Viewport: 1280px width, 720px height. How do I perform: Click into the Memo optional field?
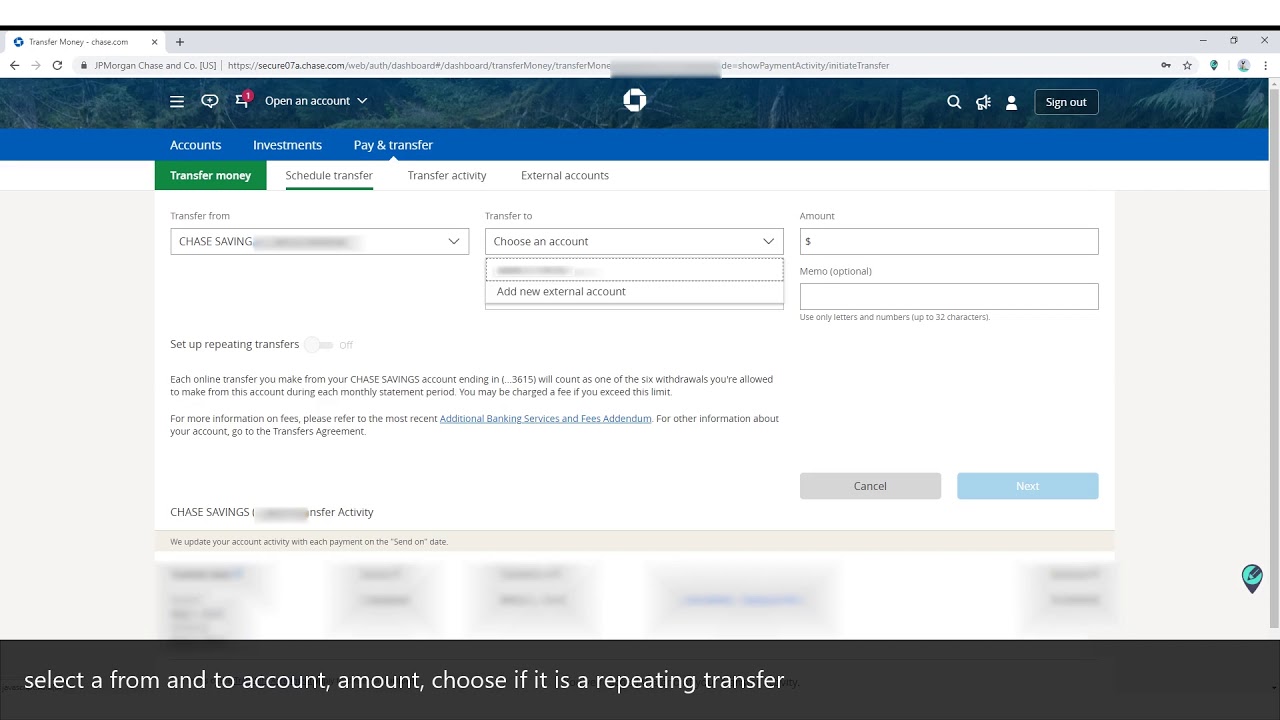pyautogui.click(x=949, y=296)
